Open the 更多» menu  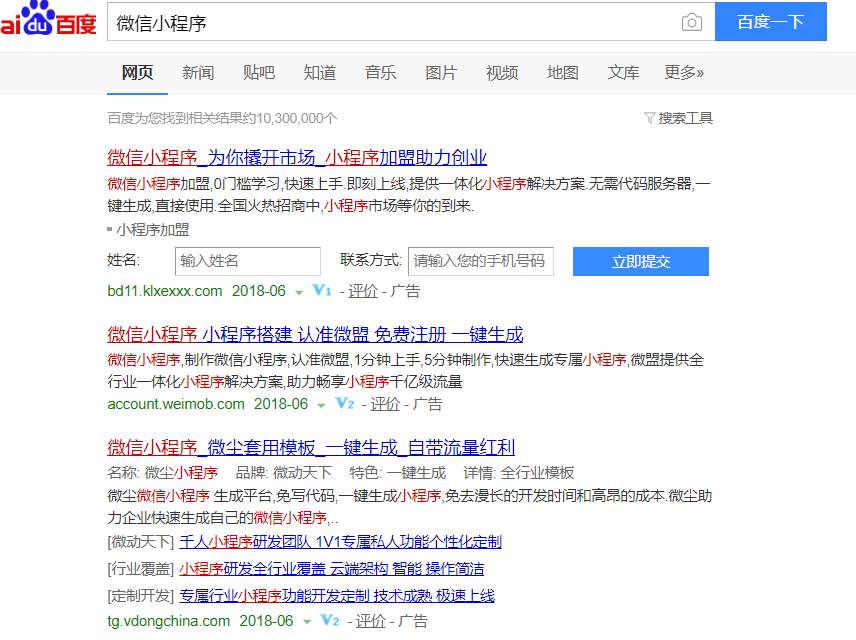(684, 72)
